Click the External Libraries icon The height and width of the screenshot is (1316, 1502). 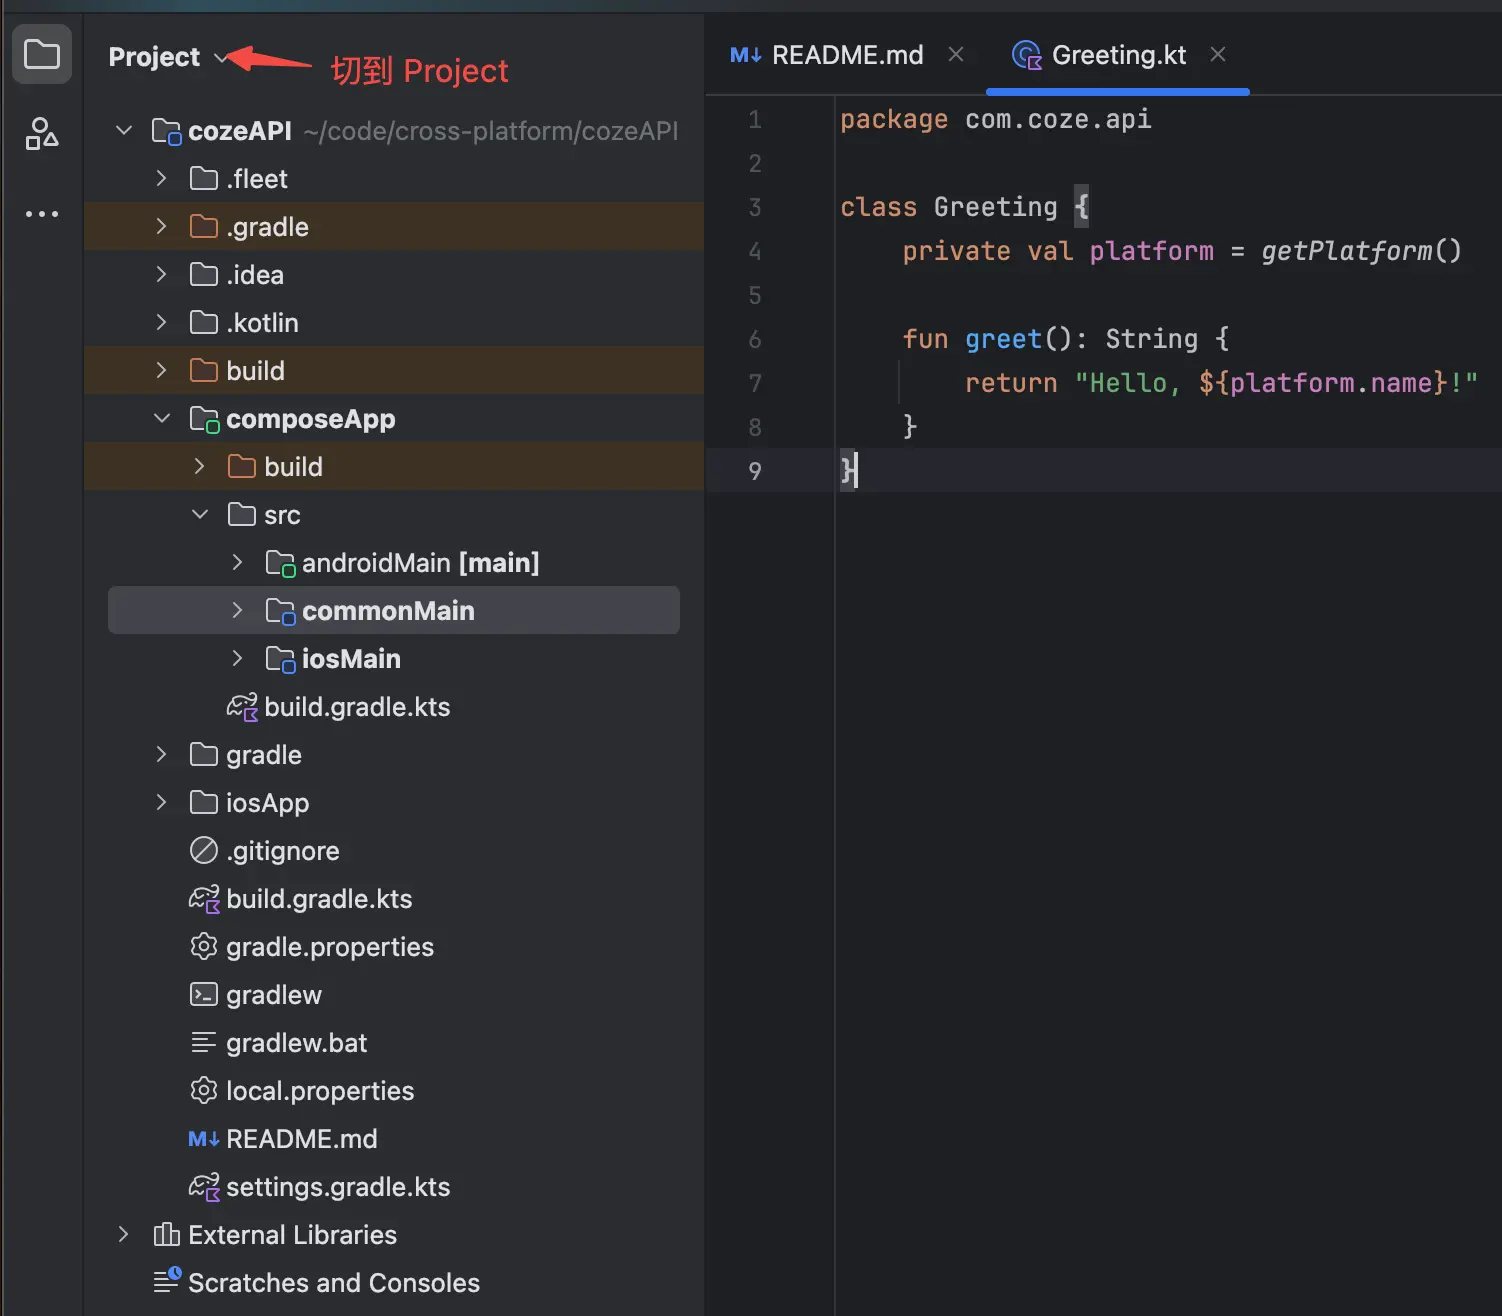[x=166, y=1235]
